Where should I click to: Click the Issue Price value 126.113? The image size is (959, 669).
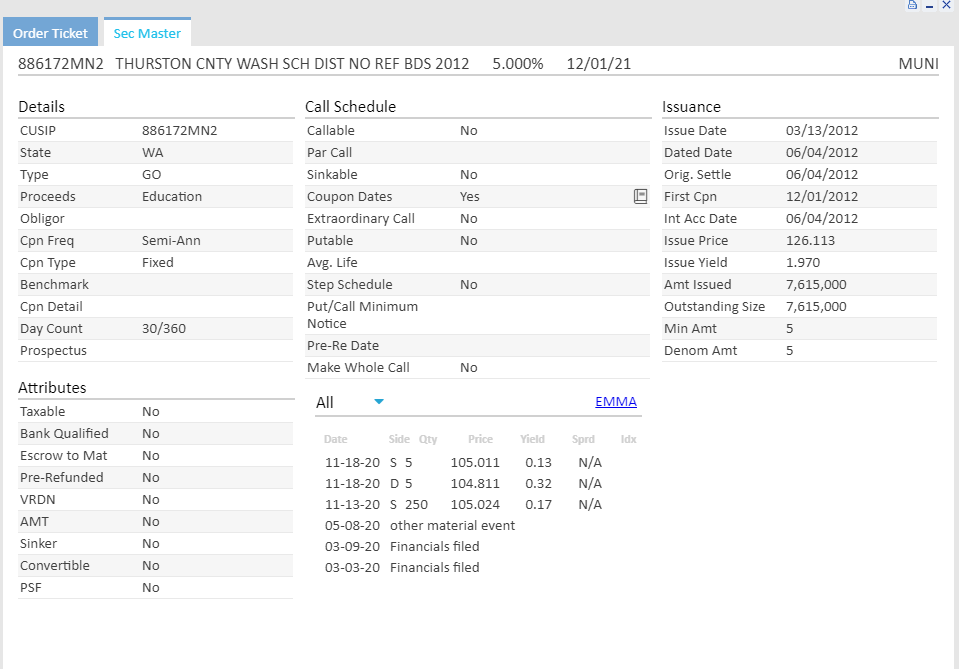[x=810, y=240]
